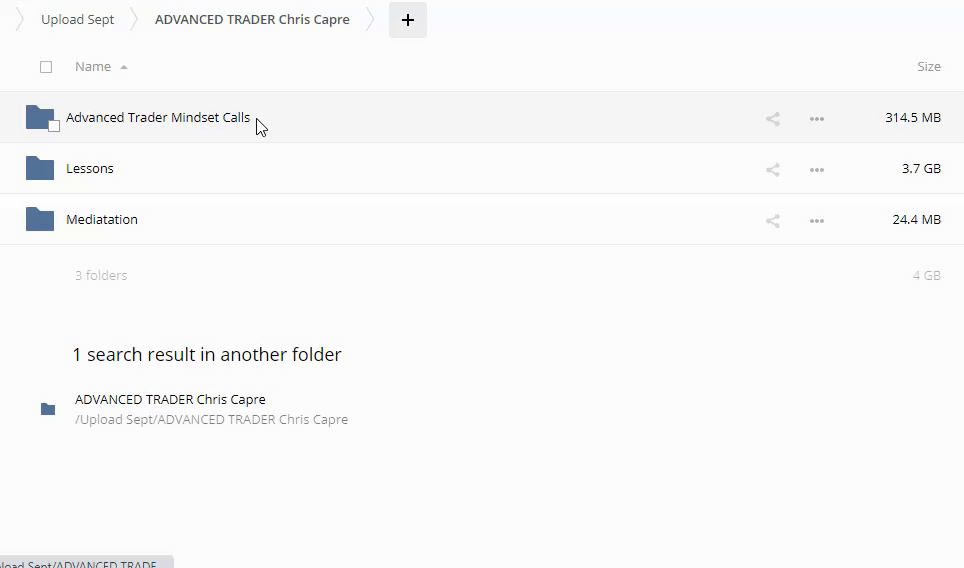Check the Advanced Trader Mindset Calls checkbox
The width and height of the screenshot is (964, 568).
coord(54,126)
